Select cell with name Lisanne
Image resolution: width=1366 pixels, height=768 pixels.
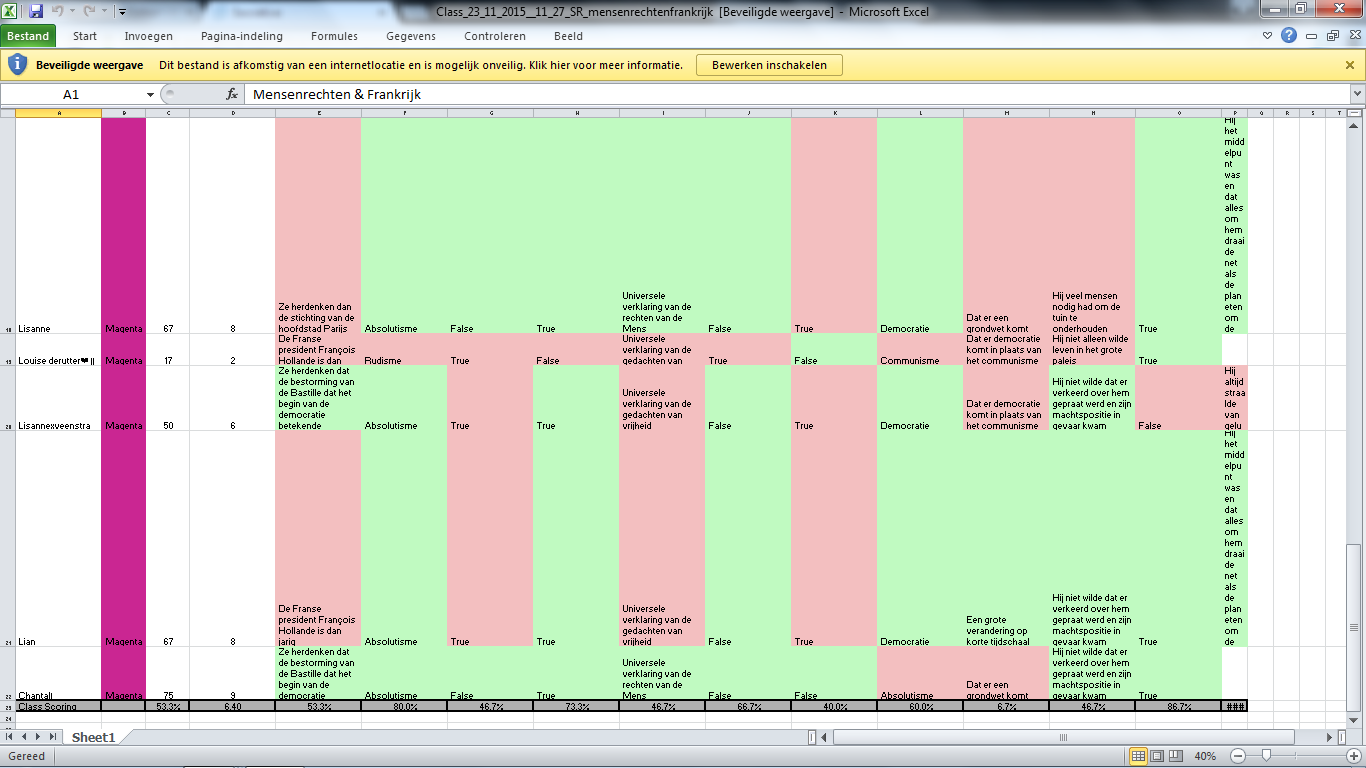tap(59, 225)
